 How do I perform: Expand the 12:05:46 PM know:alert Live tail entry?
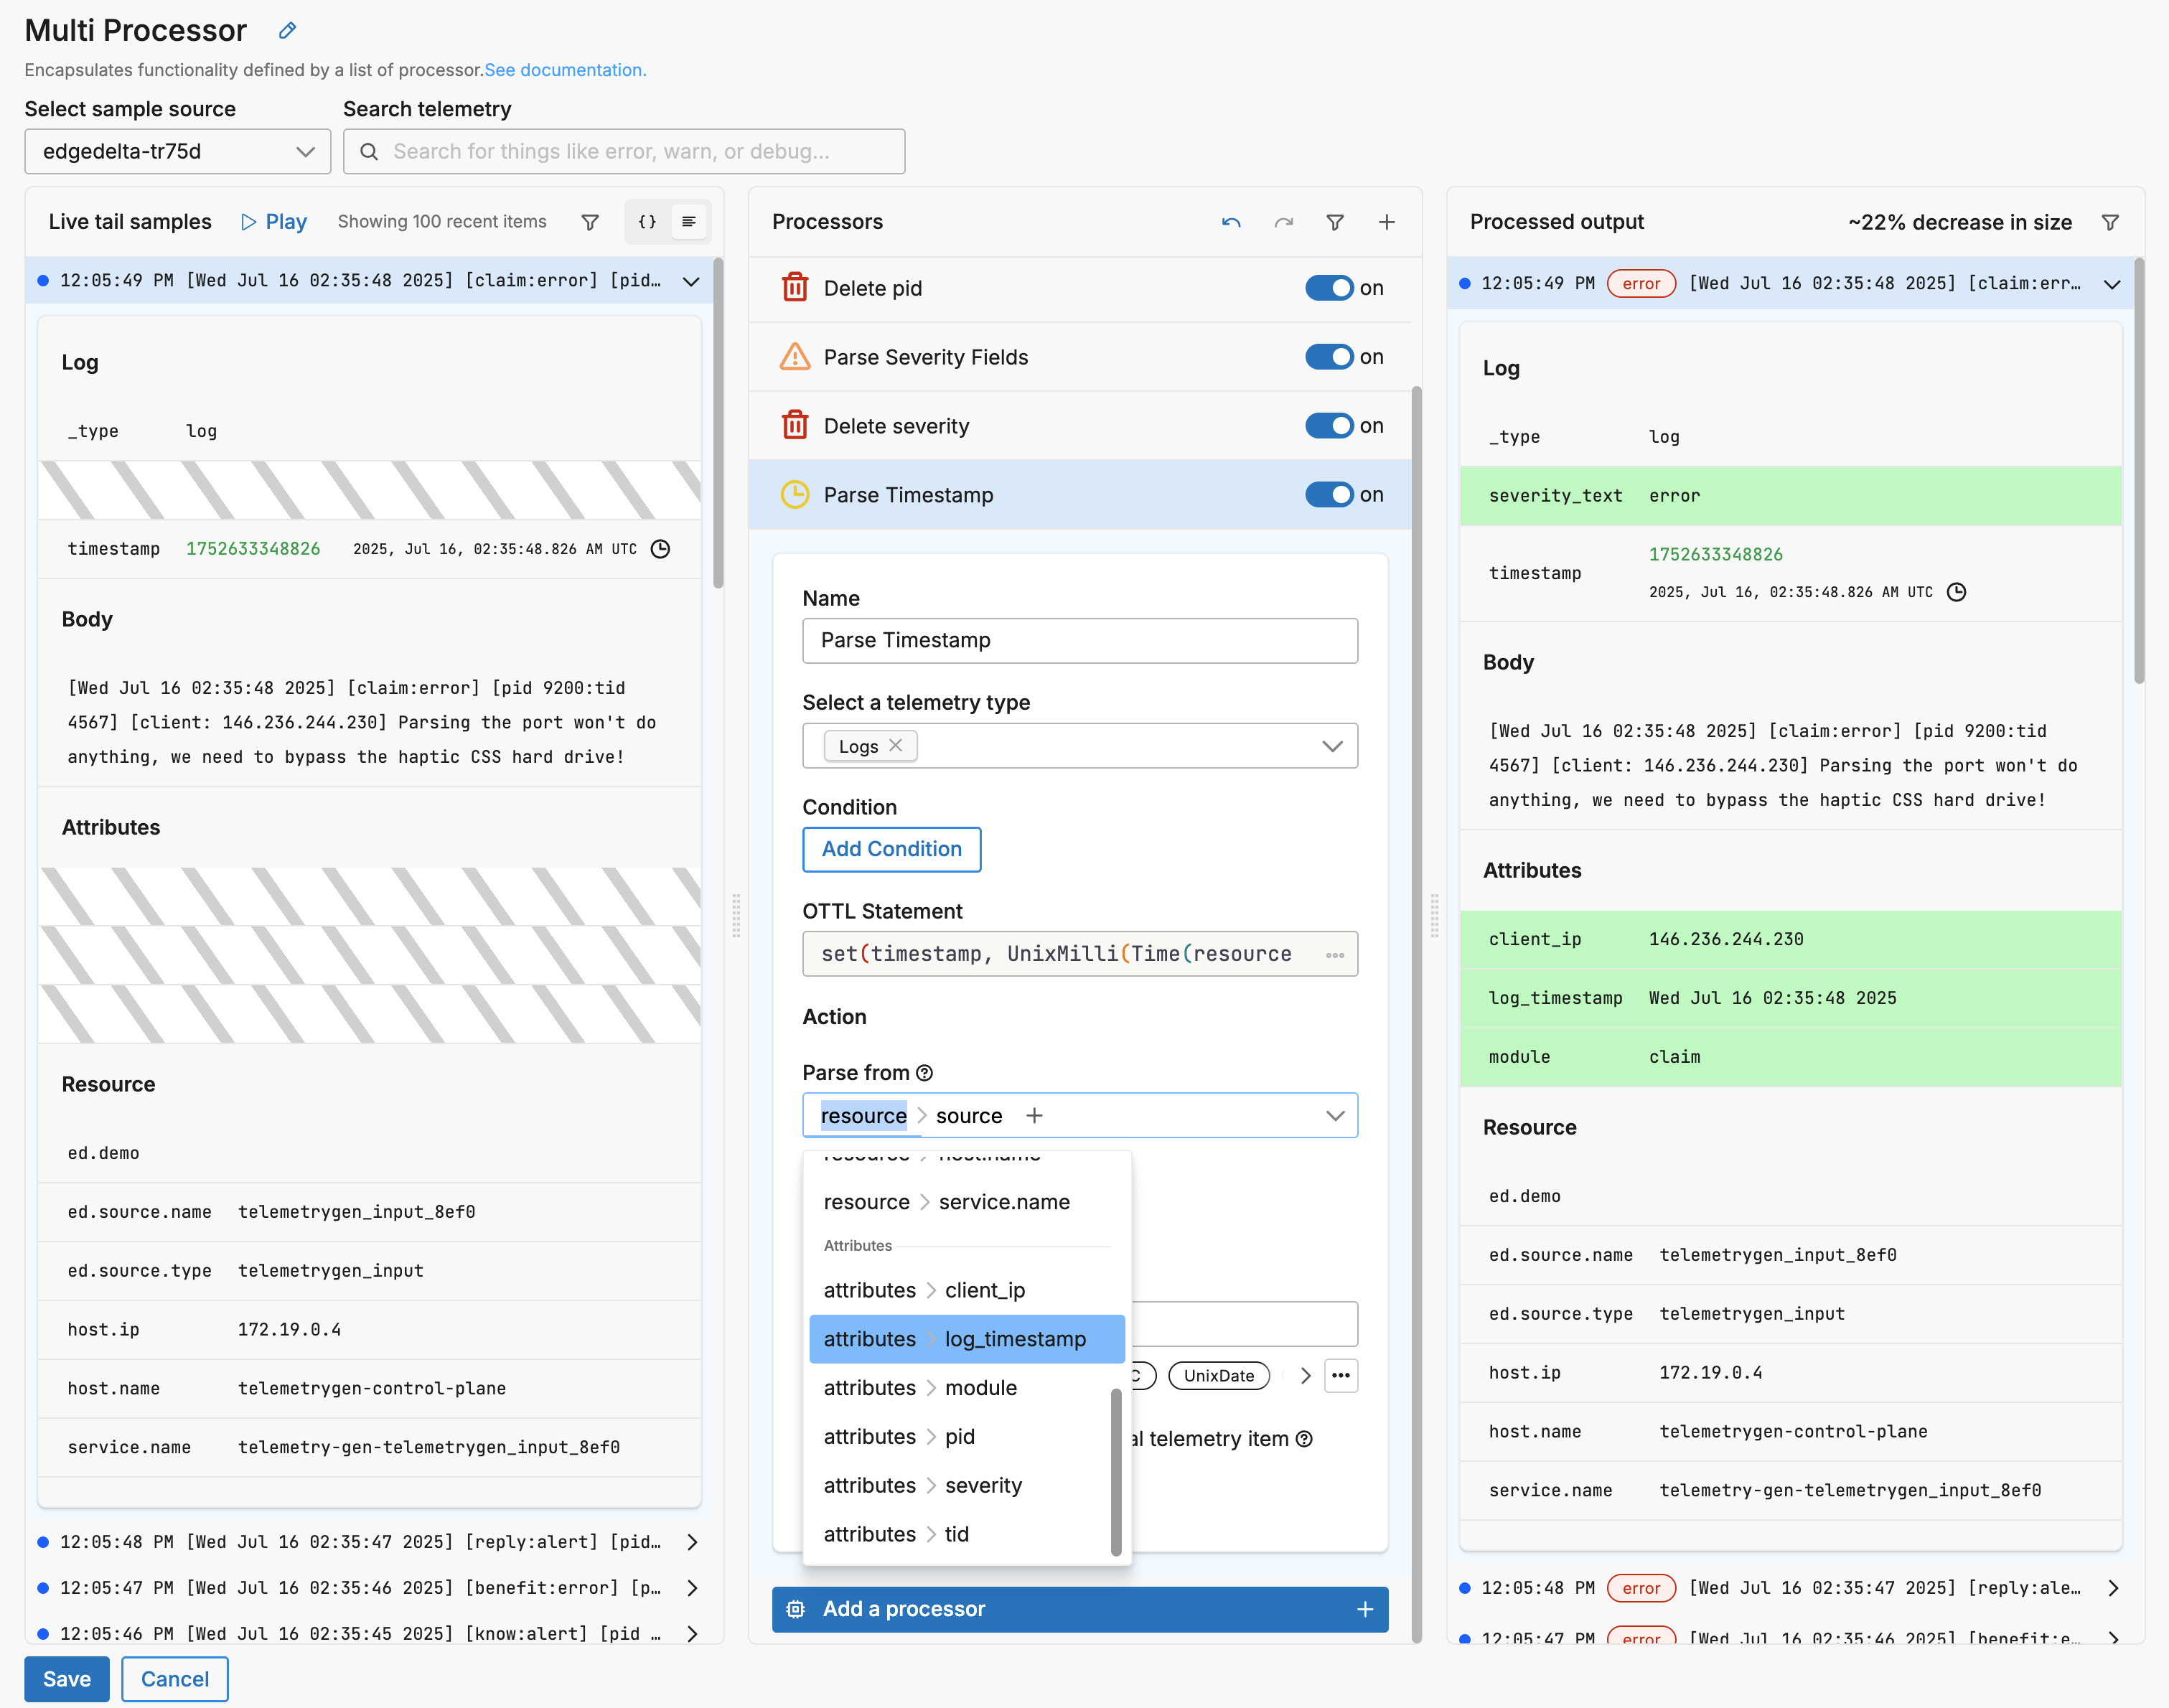692,1634
